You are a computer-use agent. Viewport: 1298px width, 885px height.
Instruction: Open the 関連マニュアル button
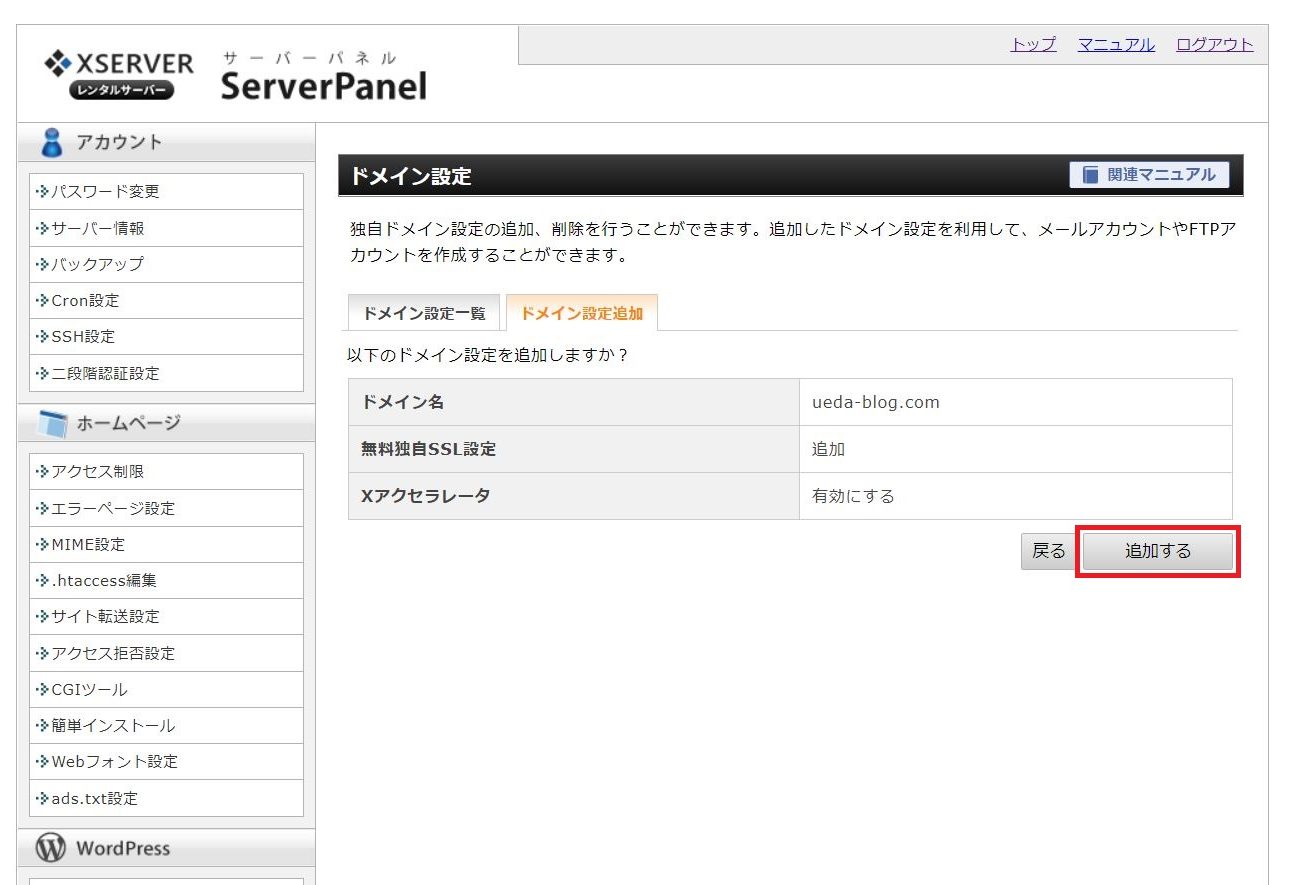click(x=1149, y=175)
